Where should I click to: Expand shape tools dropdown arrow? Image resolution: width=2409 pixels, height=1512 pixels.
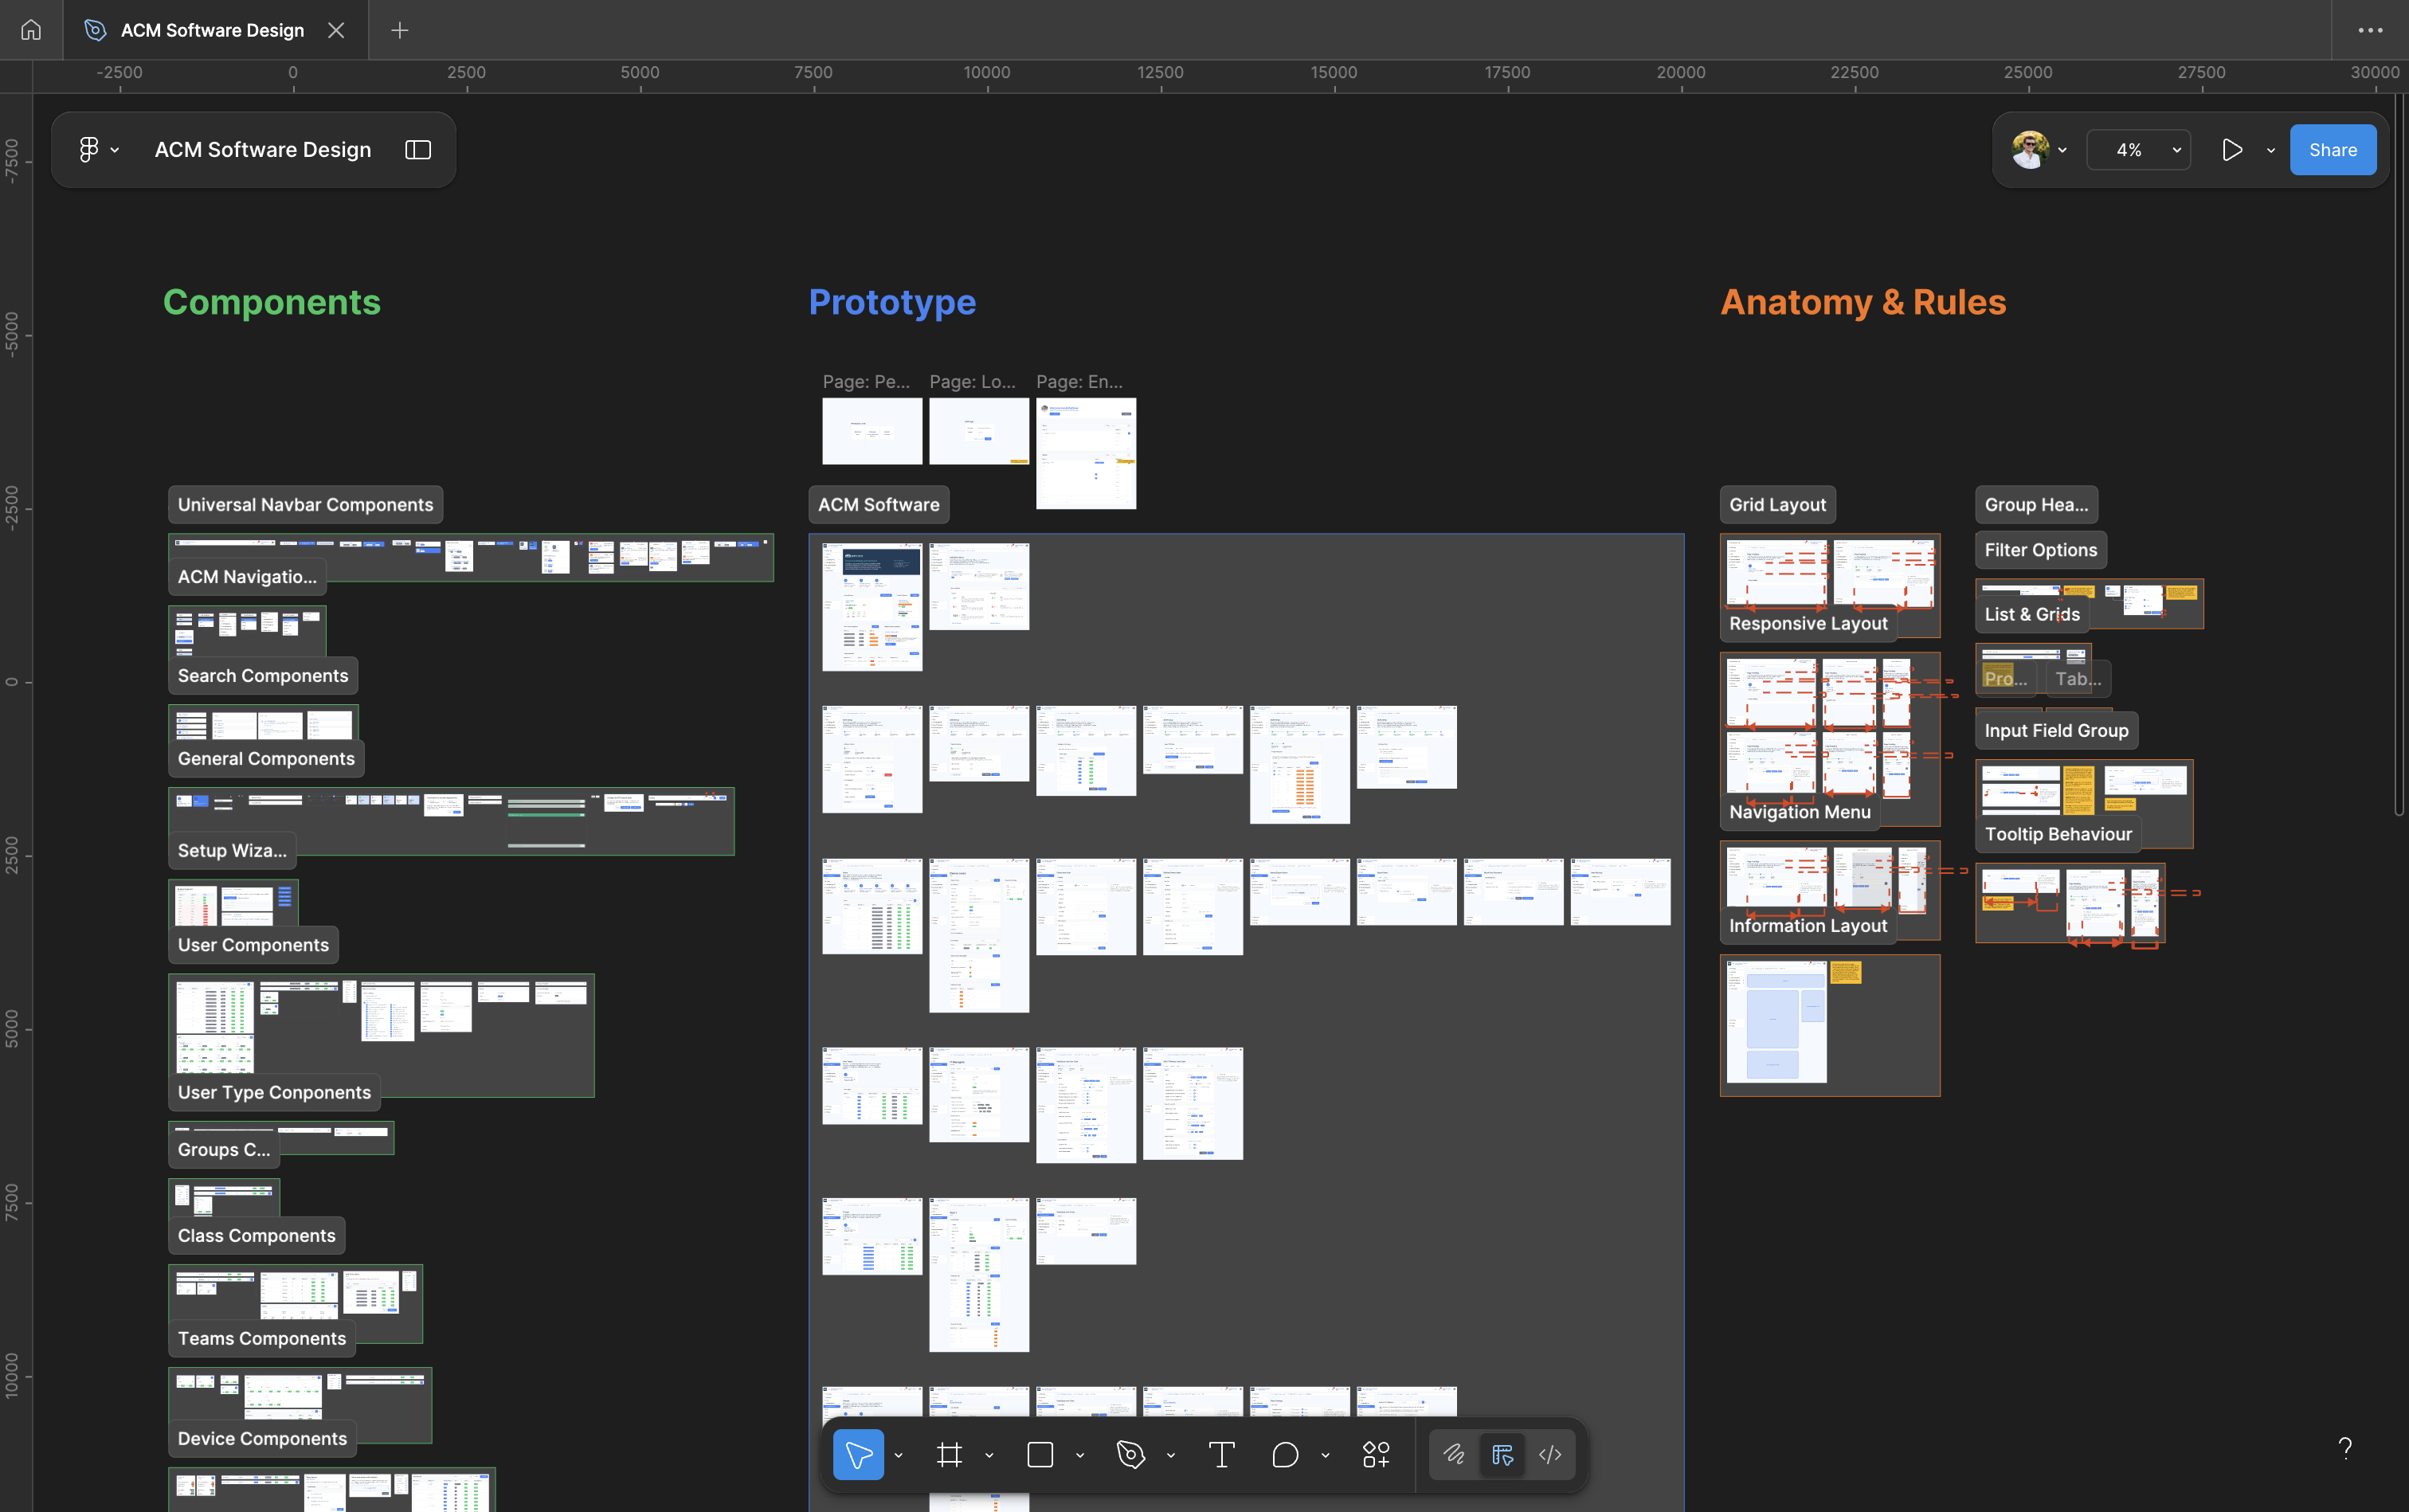pyautogui.click(x=1080, y=1456)
